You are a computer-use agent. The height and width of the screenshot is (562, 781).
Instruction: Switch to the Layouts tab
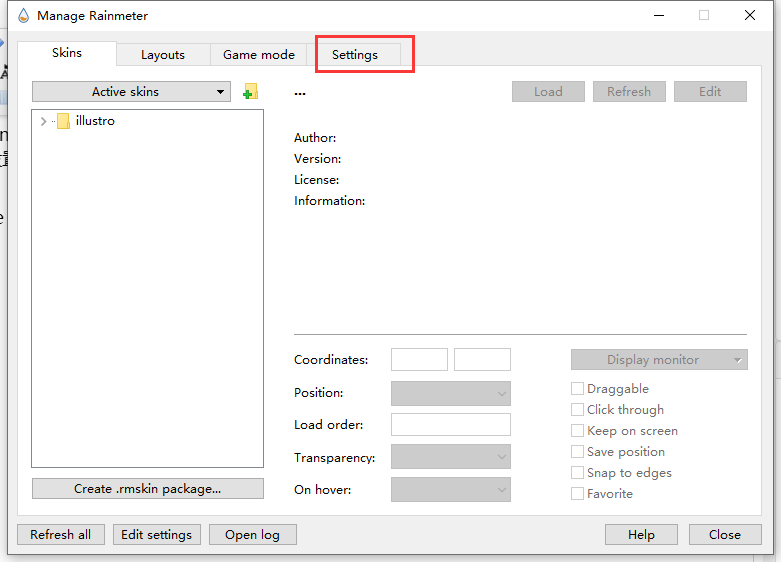click(x=162, y=55)
